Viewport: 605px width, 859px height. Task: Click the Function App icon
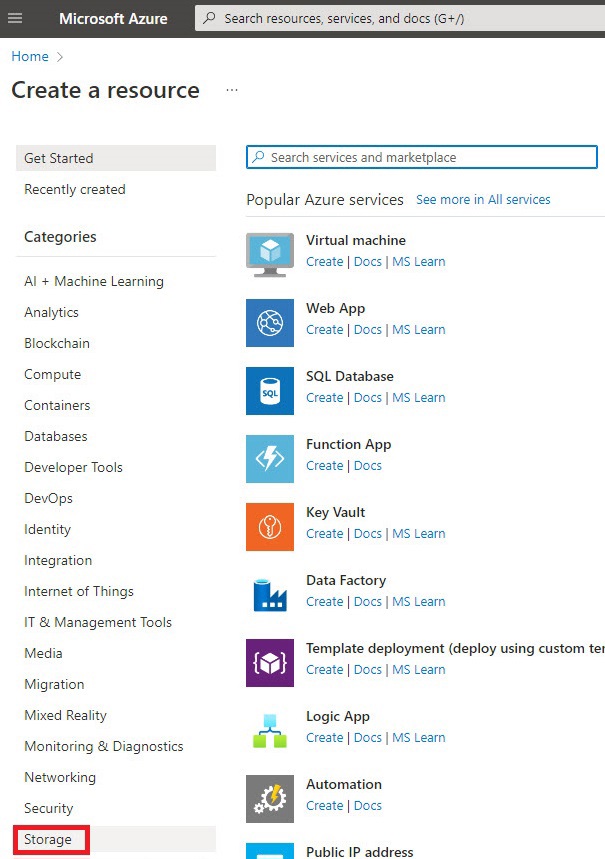270,459
